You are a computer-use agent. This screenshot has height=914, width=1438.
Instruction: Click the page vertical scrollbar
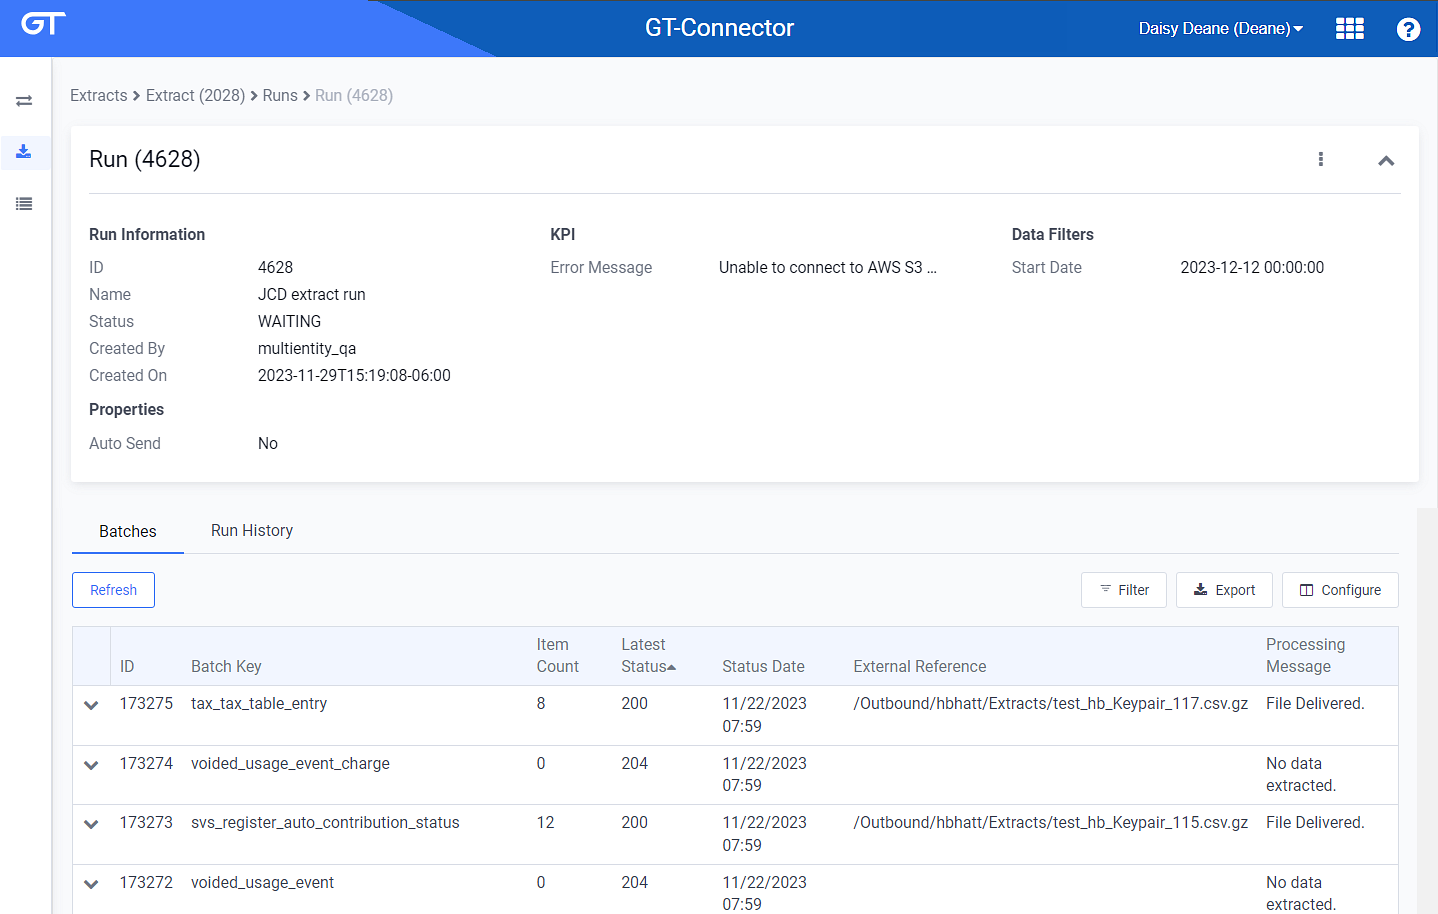pyautogui.click(x=1427, y=711)
